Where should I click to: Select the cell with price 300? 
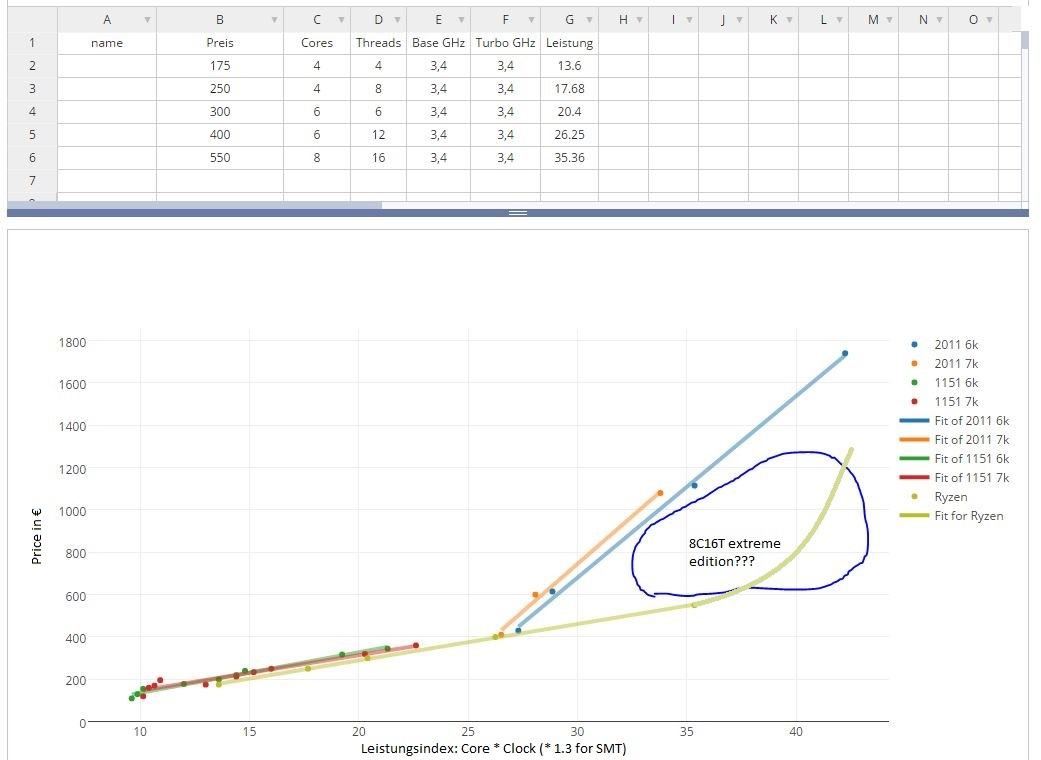[220, 112]
